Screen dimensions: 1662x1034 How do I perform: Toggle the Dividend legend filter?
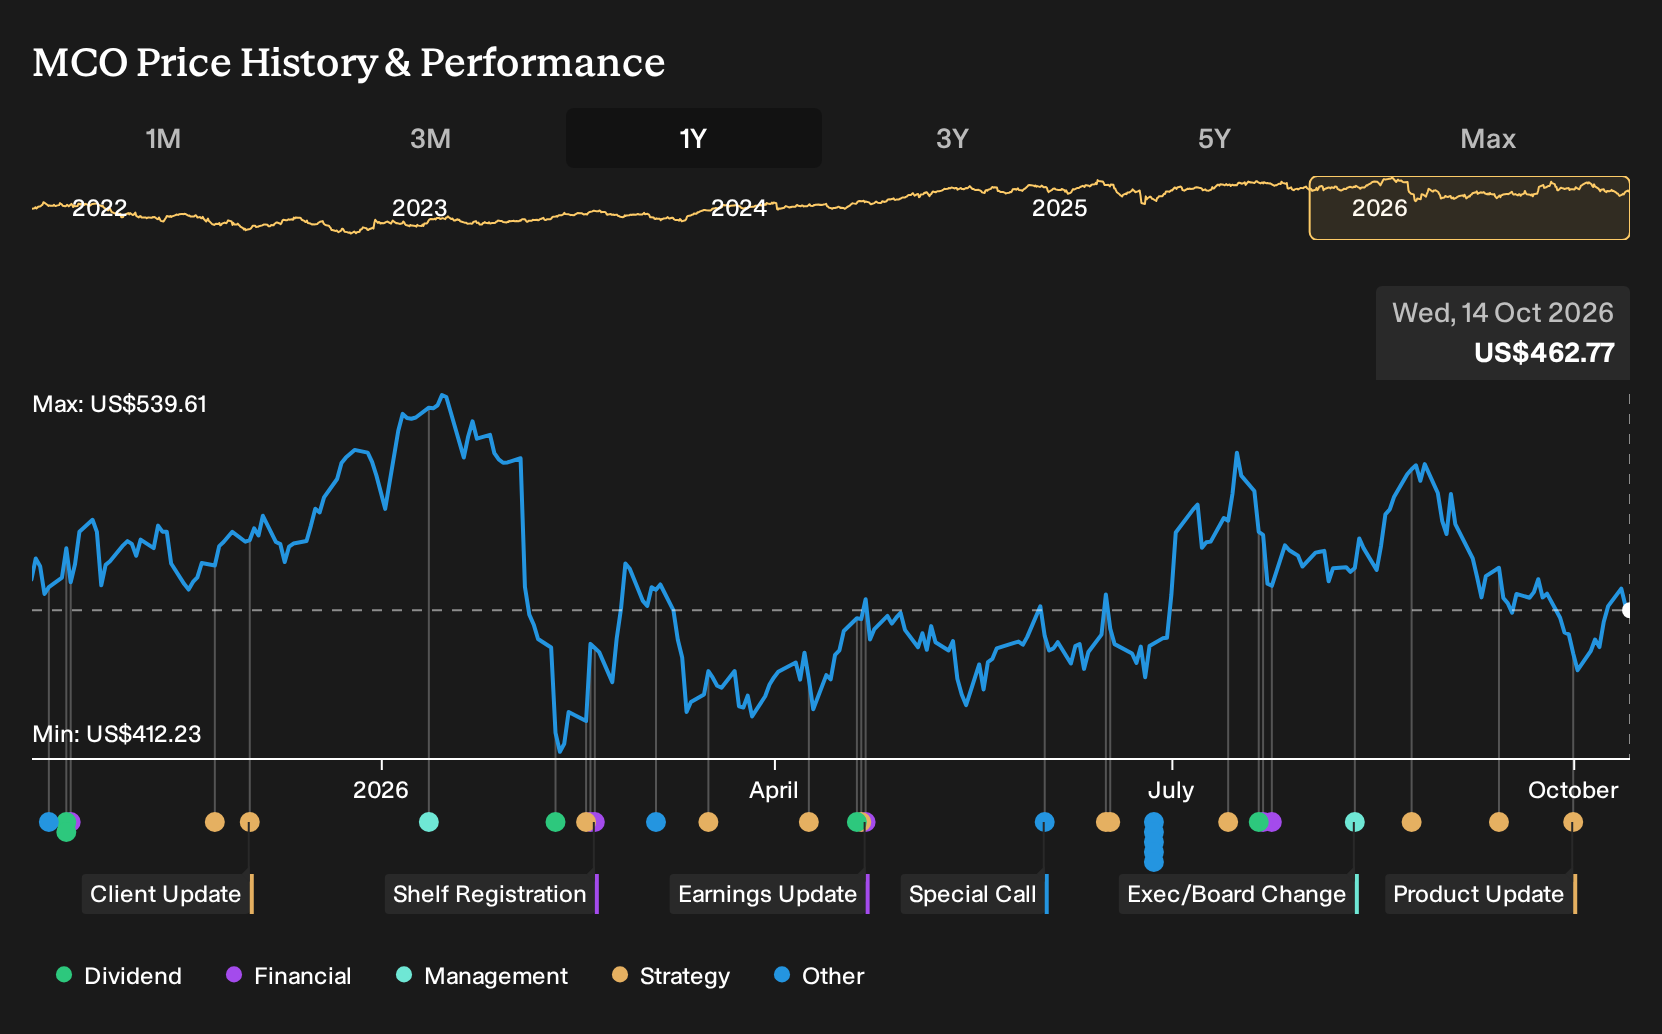(x=119, y=976)
